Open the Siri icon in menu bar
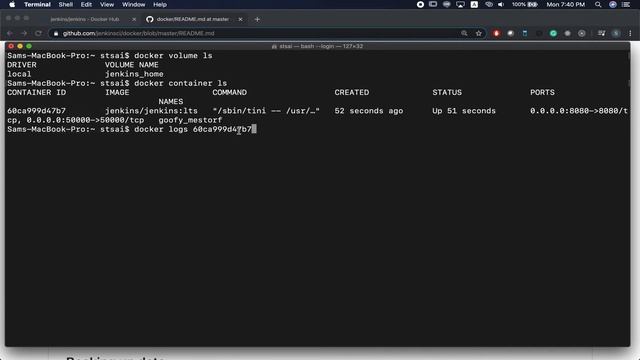Image resolution: width=640 pixels, height=360 pixels. pos(613,4)
